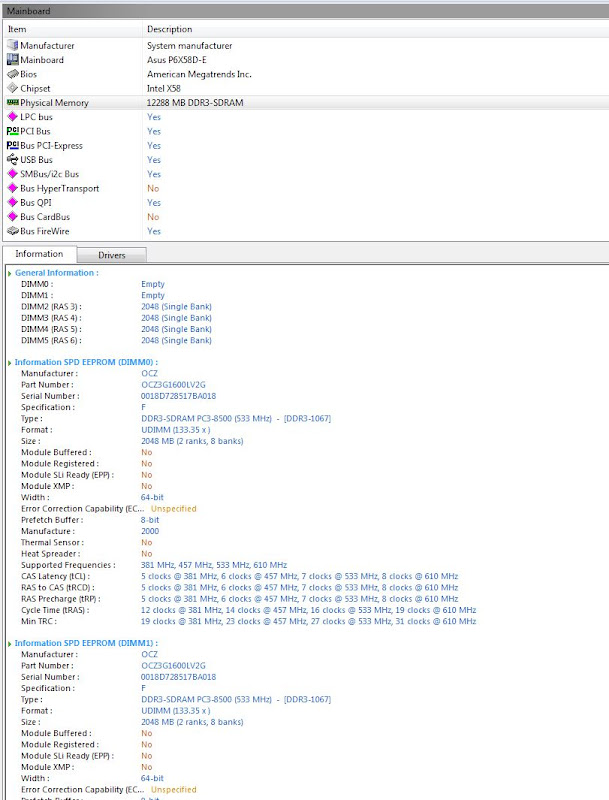Click the Bios chip icon

[13, 74]
